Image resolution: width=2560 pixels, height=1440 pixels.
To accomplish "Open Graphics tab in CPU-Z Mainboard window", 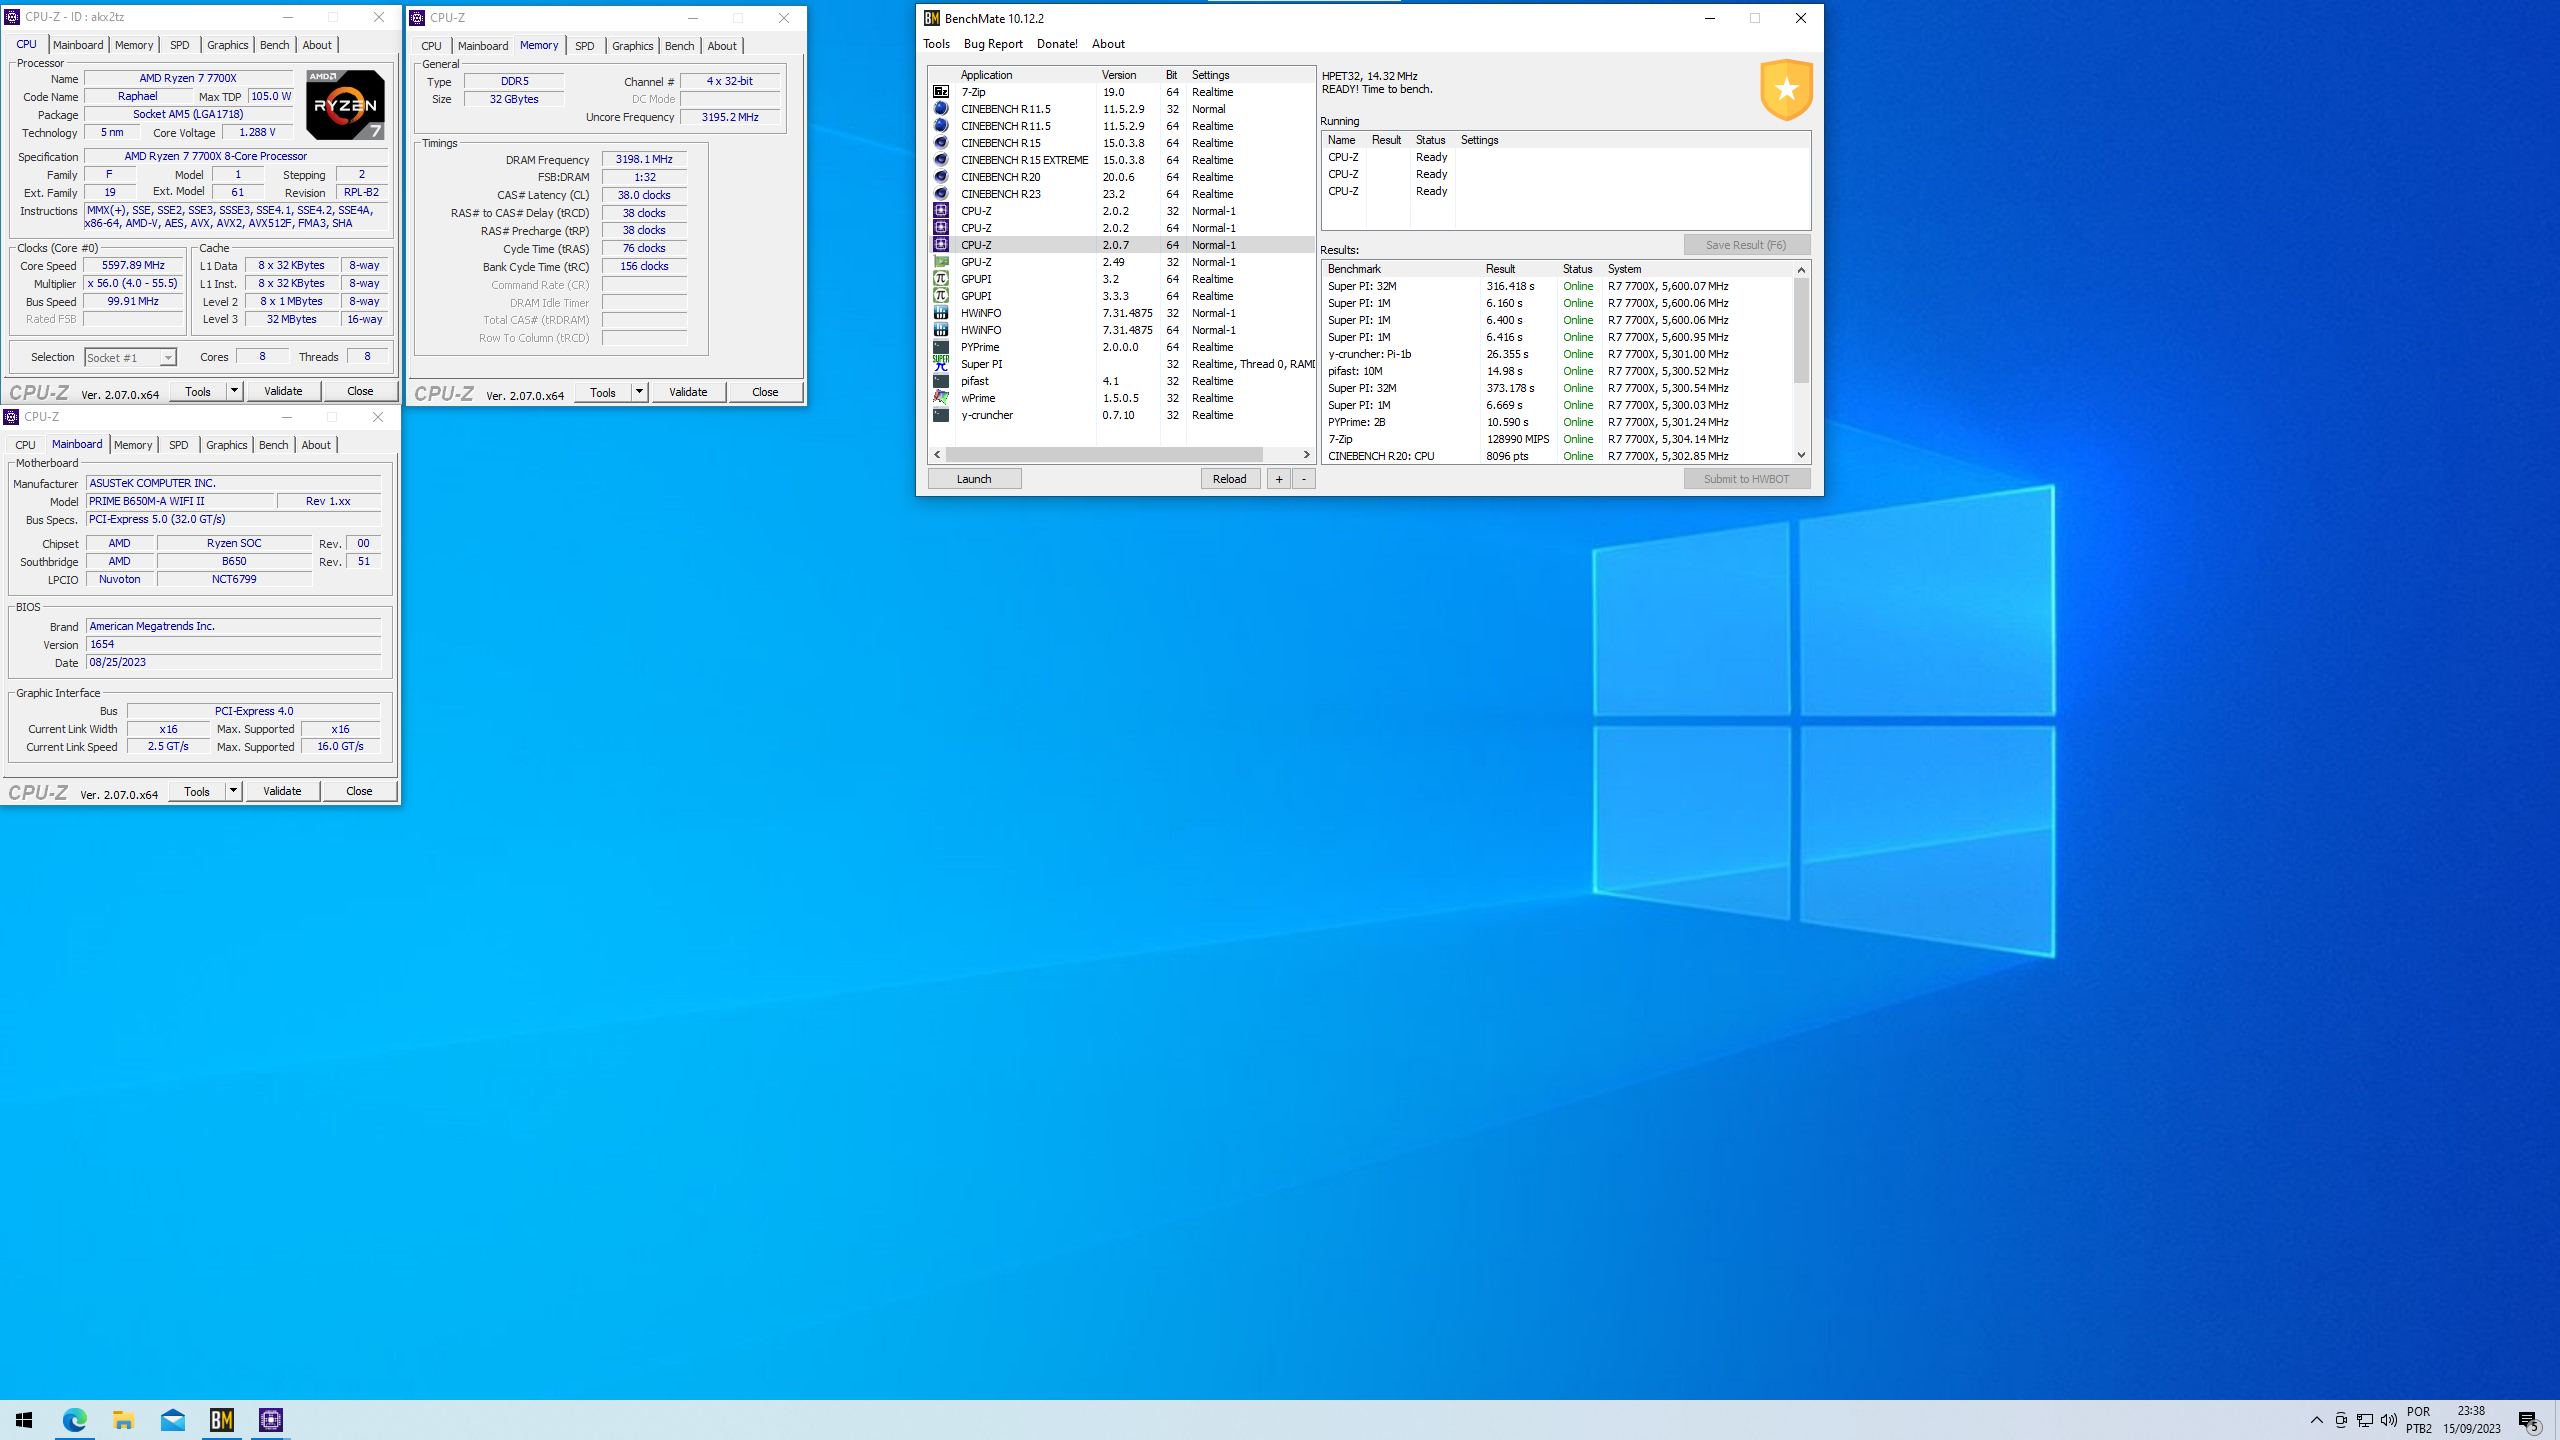I will (x=226, y=445).
